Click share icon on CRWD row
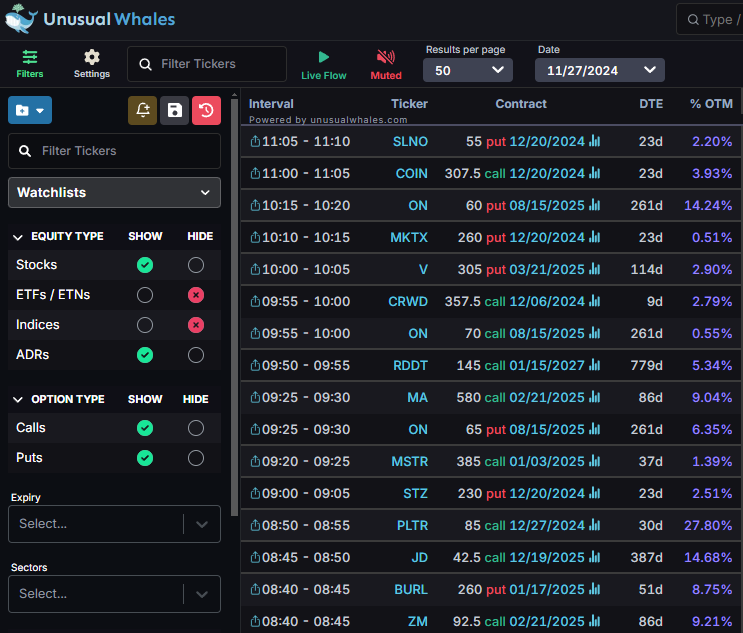Image resolution: width=743 pixels, height=633 pixels. 255,301
